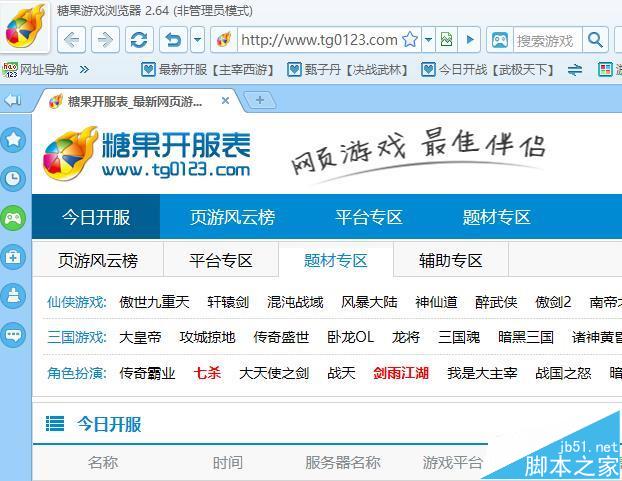The width and height of the screenshot is (622, 481).
Task: Click the green gamepad sidebar icon
Action: 13,218
